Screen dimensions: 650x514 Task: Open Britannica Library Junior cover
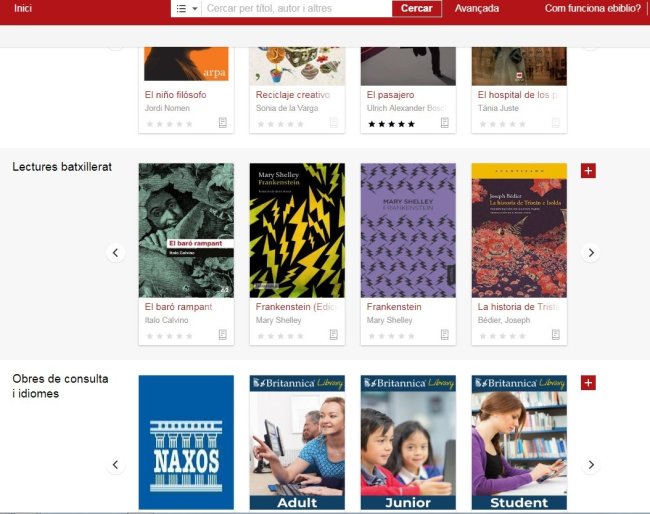[x=408, y=442]
